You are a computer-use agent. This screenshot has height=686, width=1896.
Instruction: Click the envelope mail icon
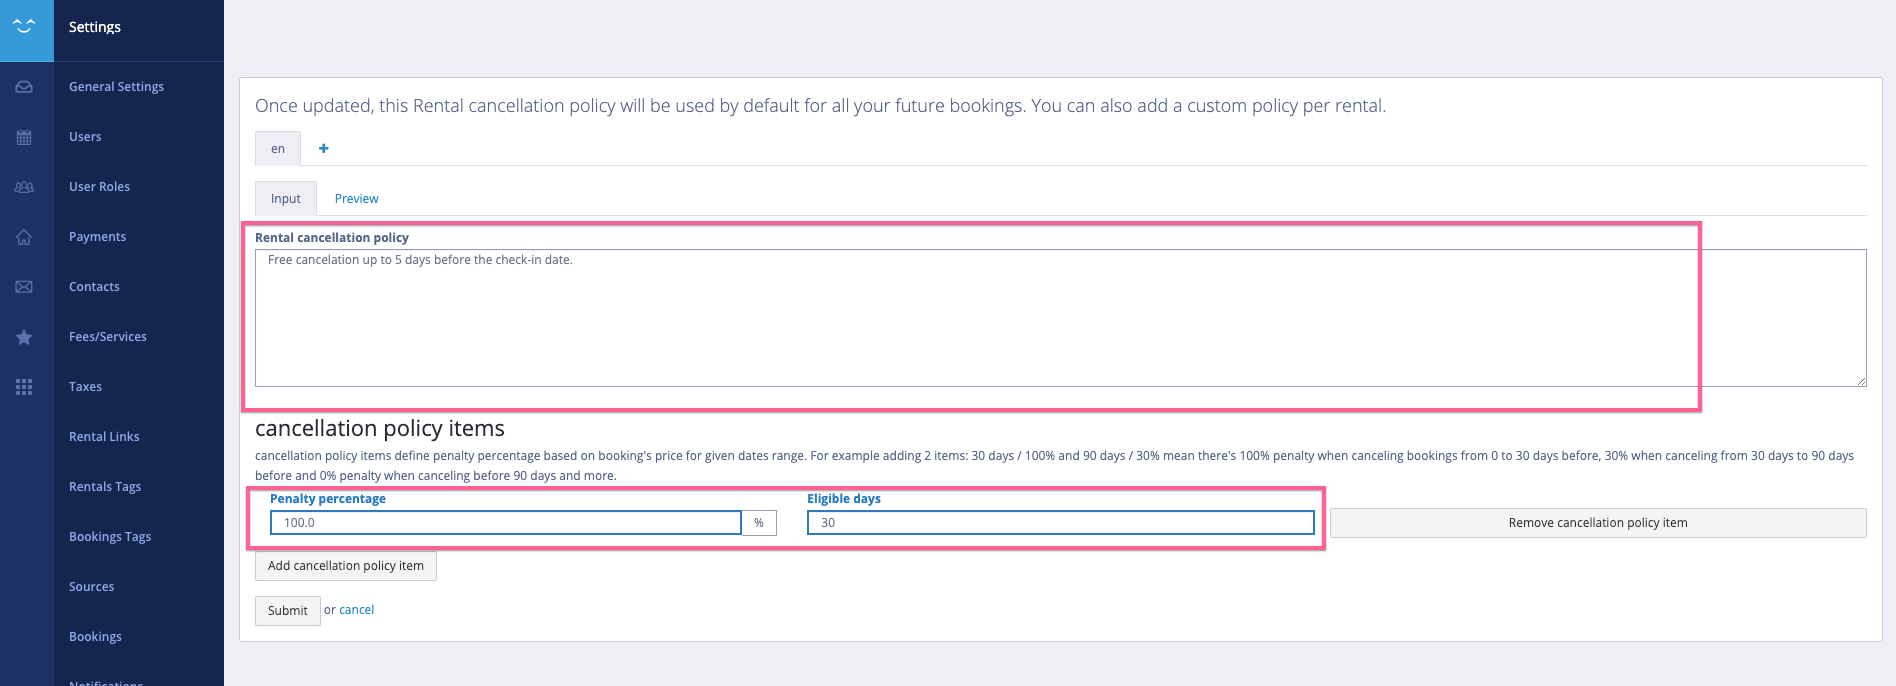pos(24,287)
